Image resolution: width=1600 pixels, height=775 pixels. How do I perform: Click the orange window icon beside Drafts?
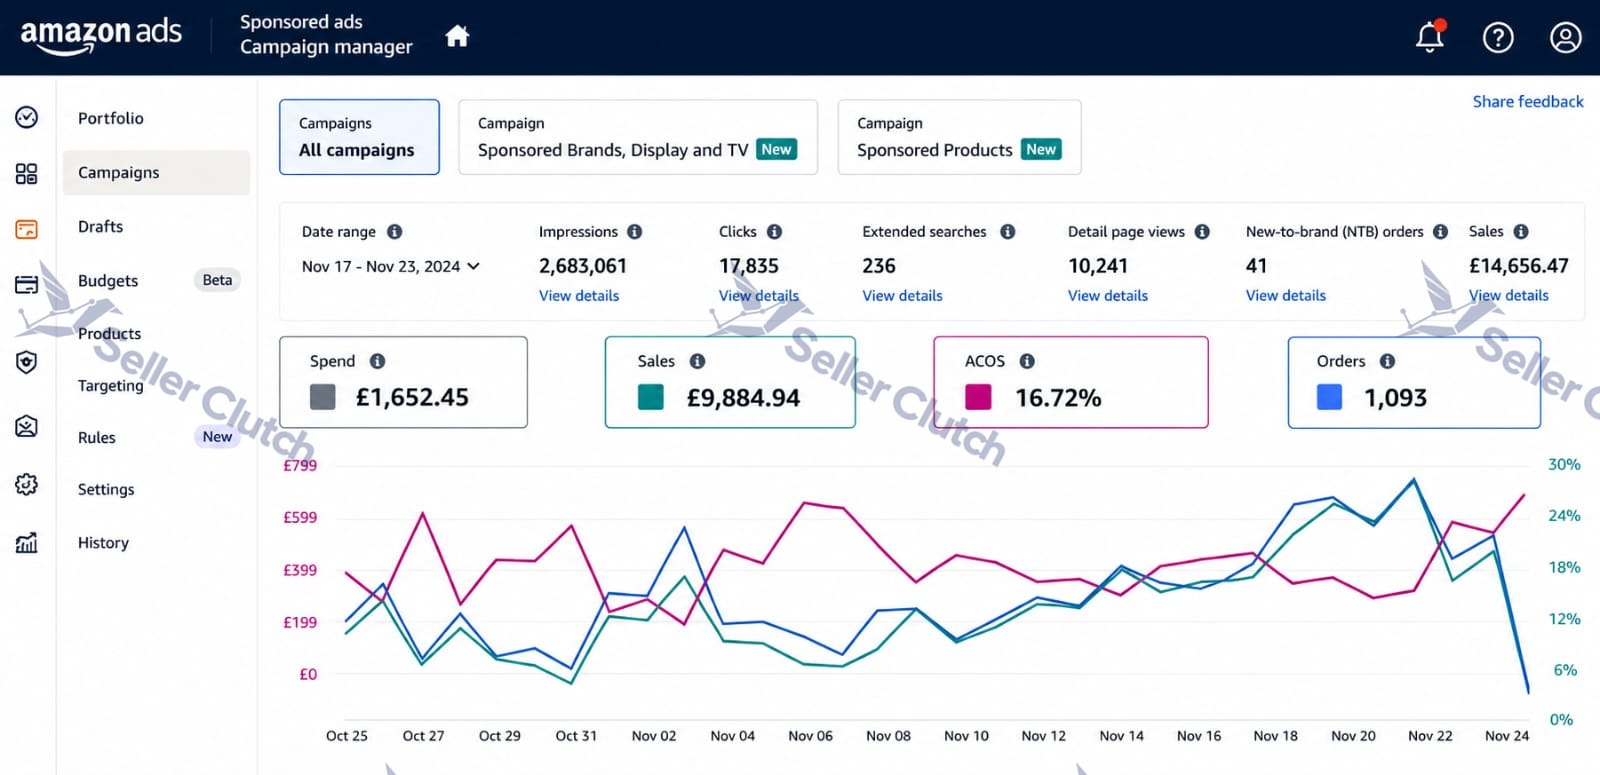(27, 230)
